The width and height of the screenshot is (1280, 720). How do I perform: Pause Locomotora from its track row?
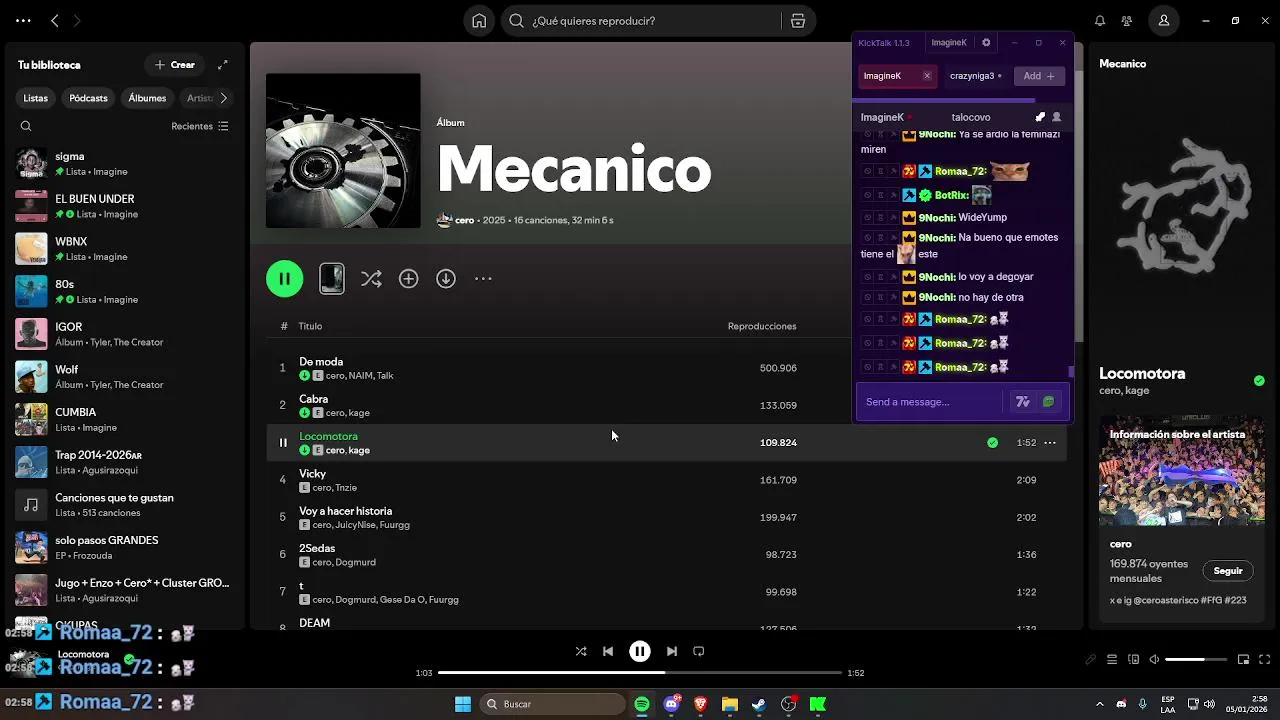[x=283, y=443]
